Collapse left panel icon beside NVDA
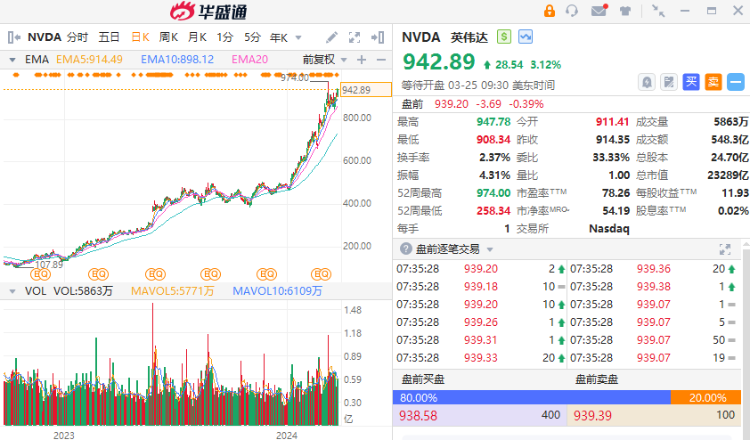Screen dimensions: 750x440 click(14, 37)
